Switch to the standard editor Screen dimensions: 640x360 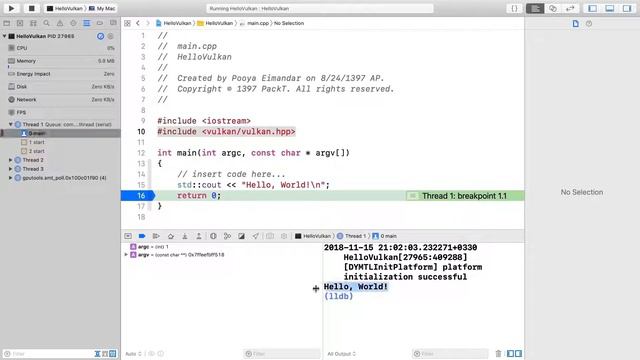tap(535, 8)
